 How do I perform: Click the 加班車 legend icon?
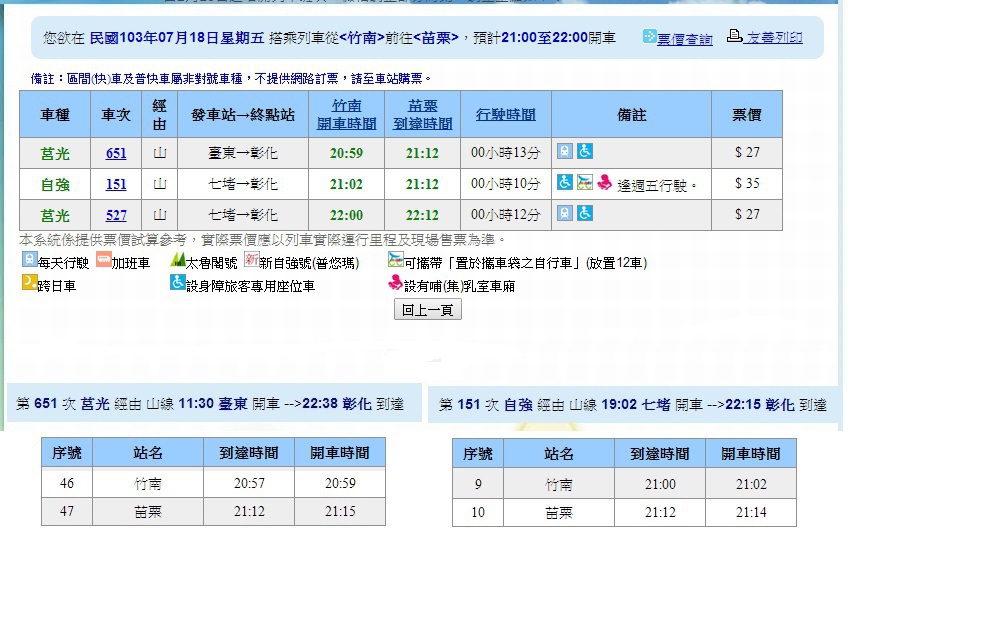[x=104, y=259]
